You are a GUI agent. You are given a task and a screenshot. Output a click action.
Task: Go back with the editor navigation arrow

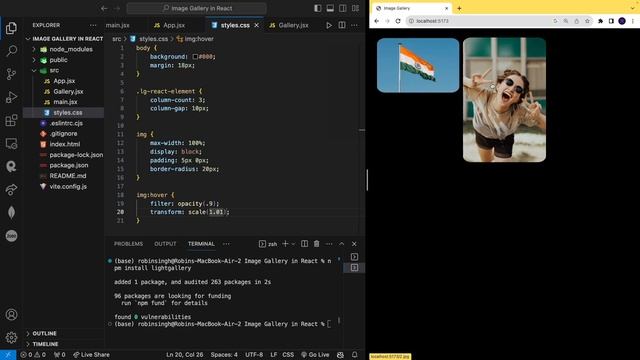tap(104, 8)
